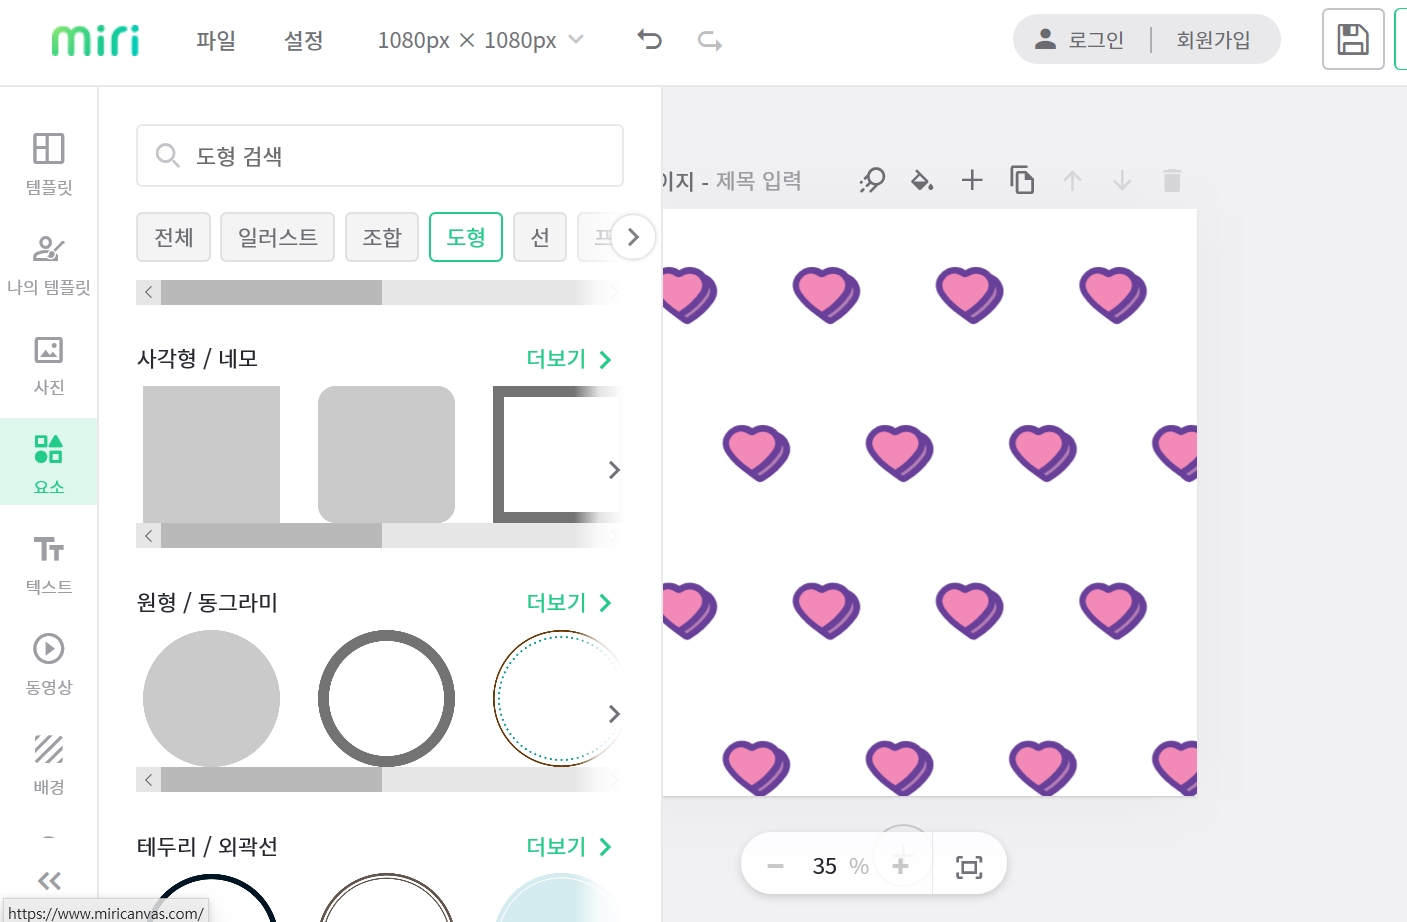Open the 설정 menu

304,41
